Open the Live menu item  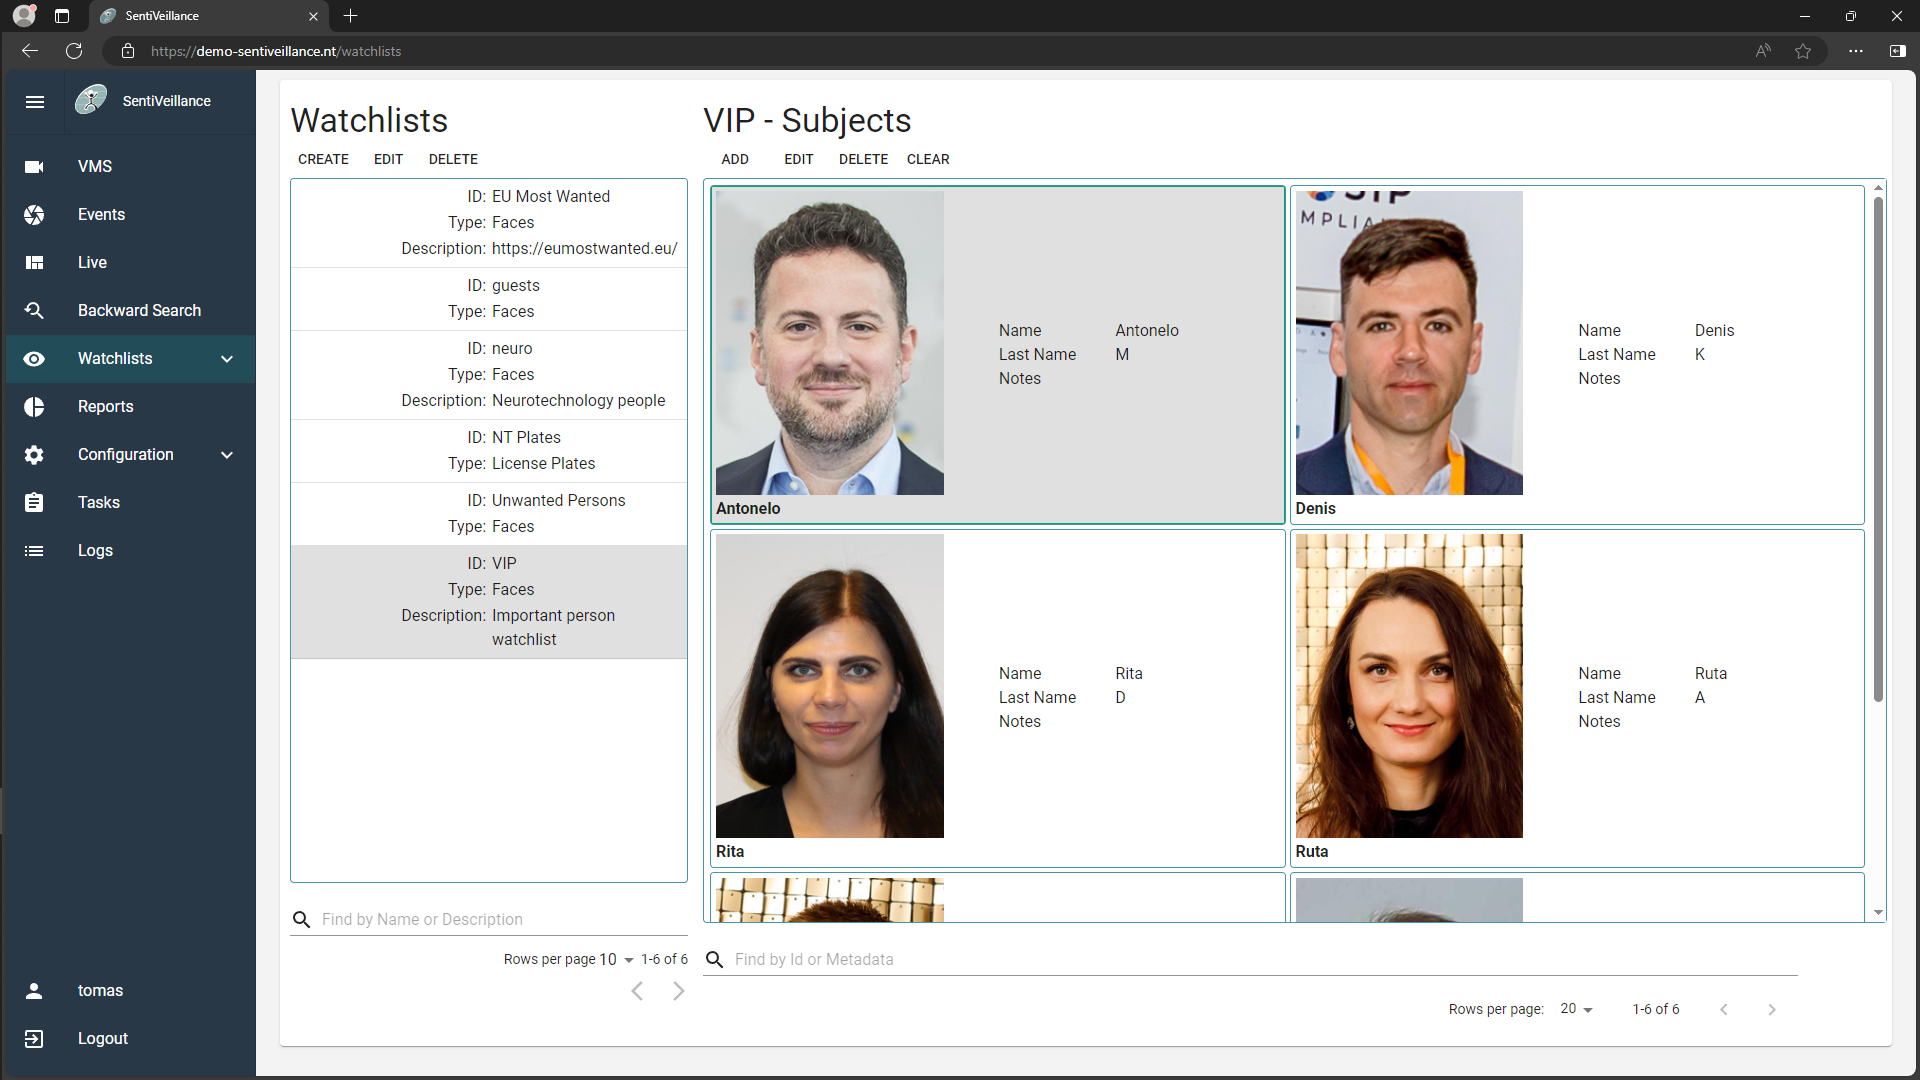pos(131,262)
